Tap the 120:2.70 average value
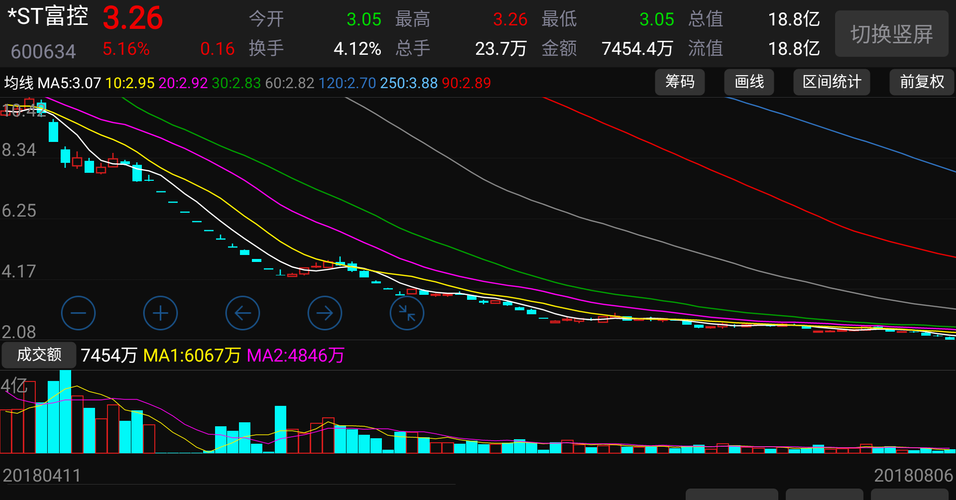This screenshot has height=500, width=956. click(x=347, y=83)
